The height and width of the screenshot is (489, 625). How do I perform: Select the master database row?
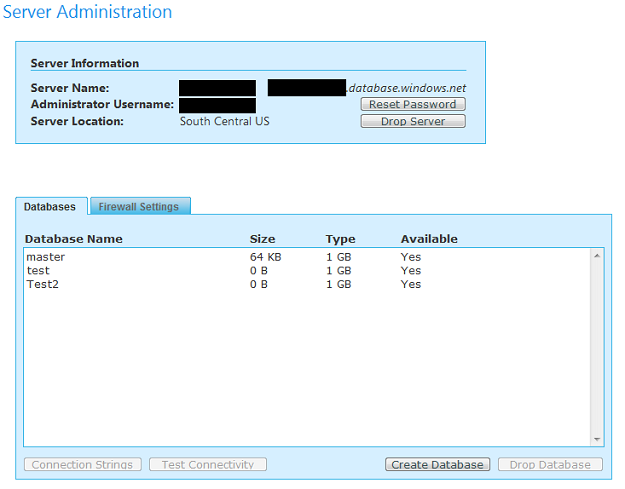tap(307, 257)
